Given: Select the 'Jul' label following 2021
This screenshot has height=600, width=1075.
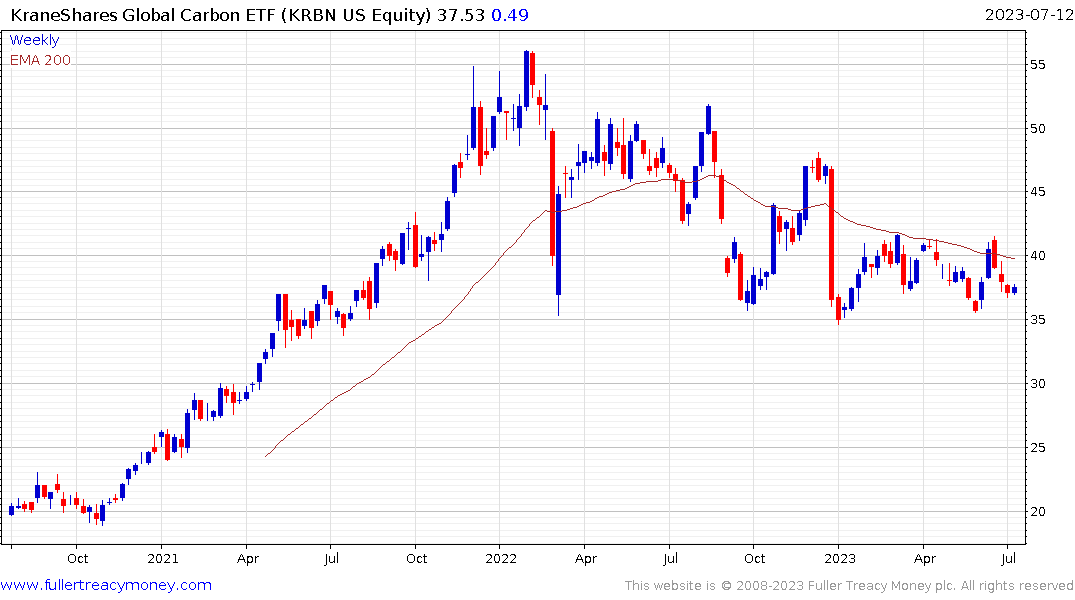Looking at the screenshot, I should (331, 558).
